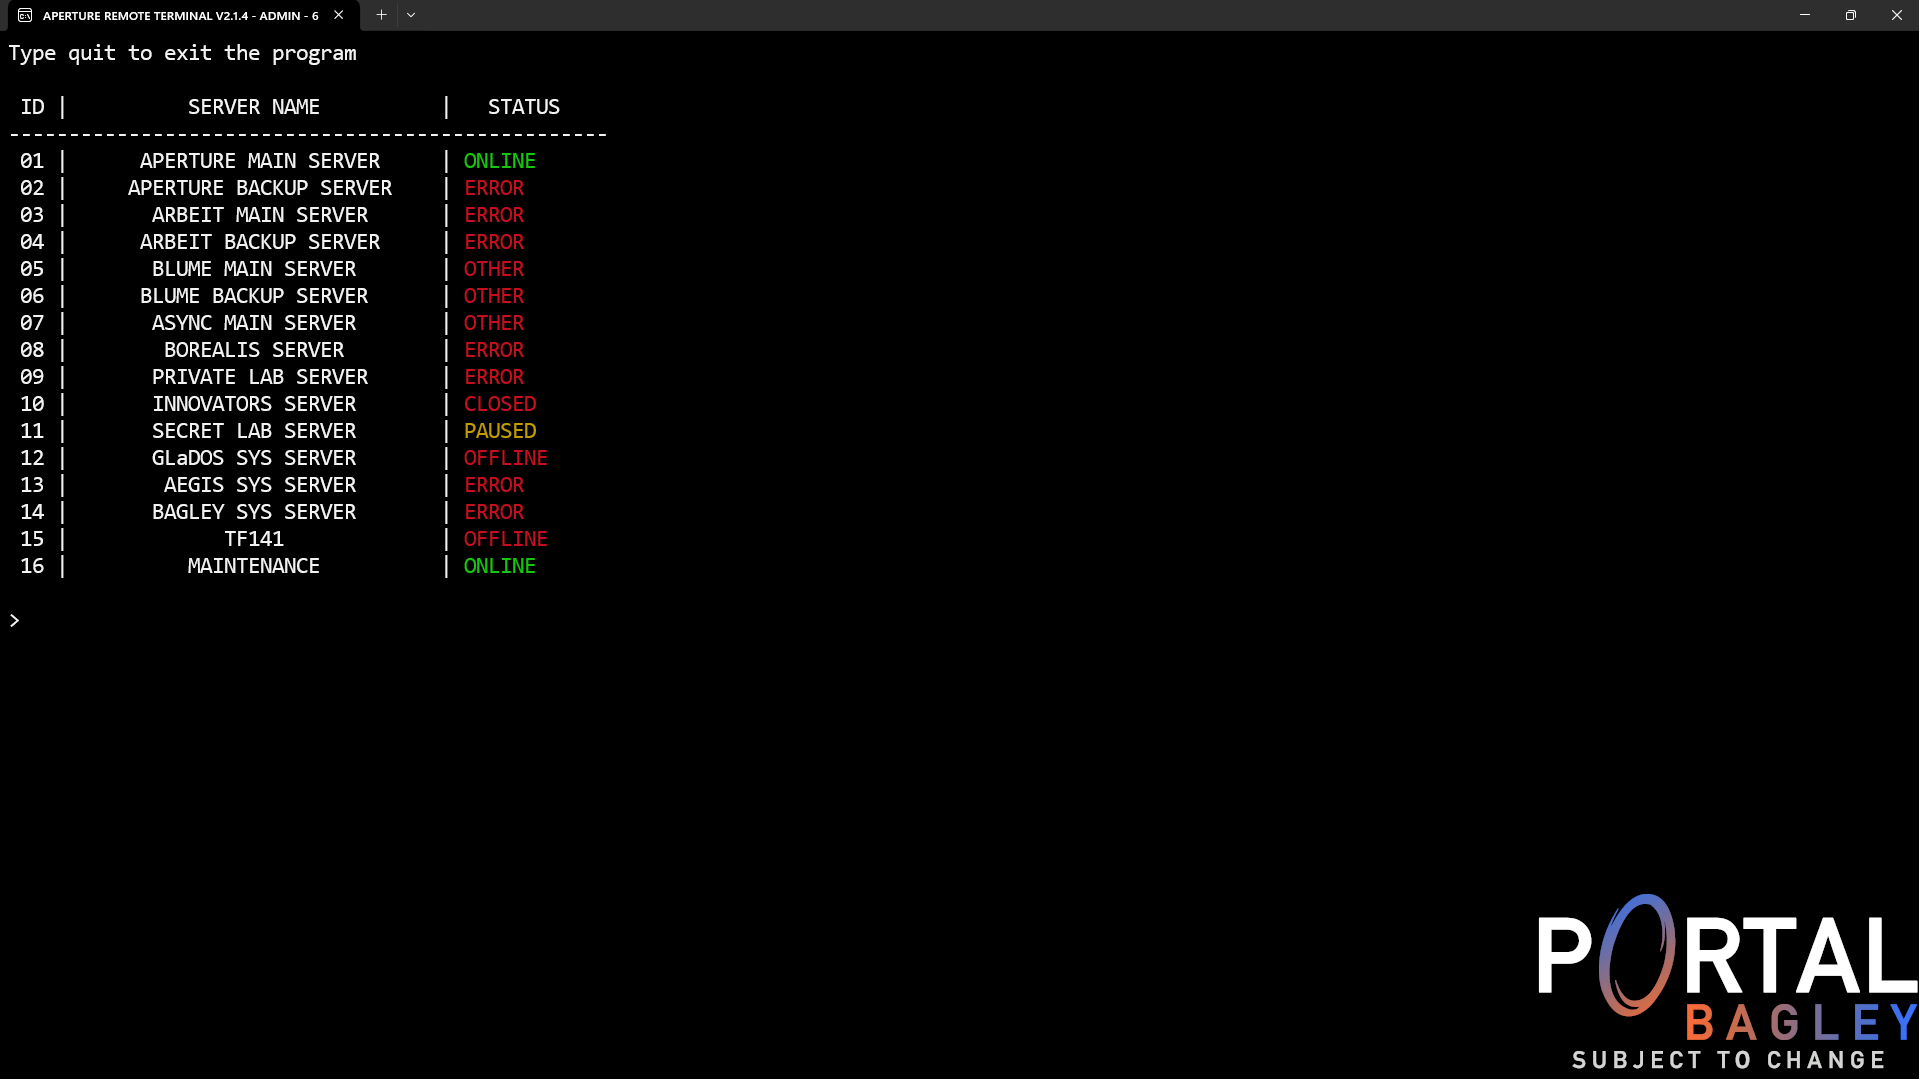Select the SECRET LAB SERVER with PAUSED status
This screenshot has width=1920, height=1080.
(x=253, y=430)
